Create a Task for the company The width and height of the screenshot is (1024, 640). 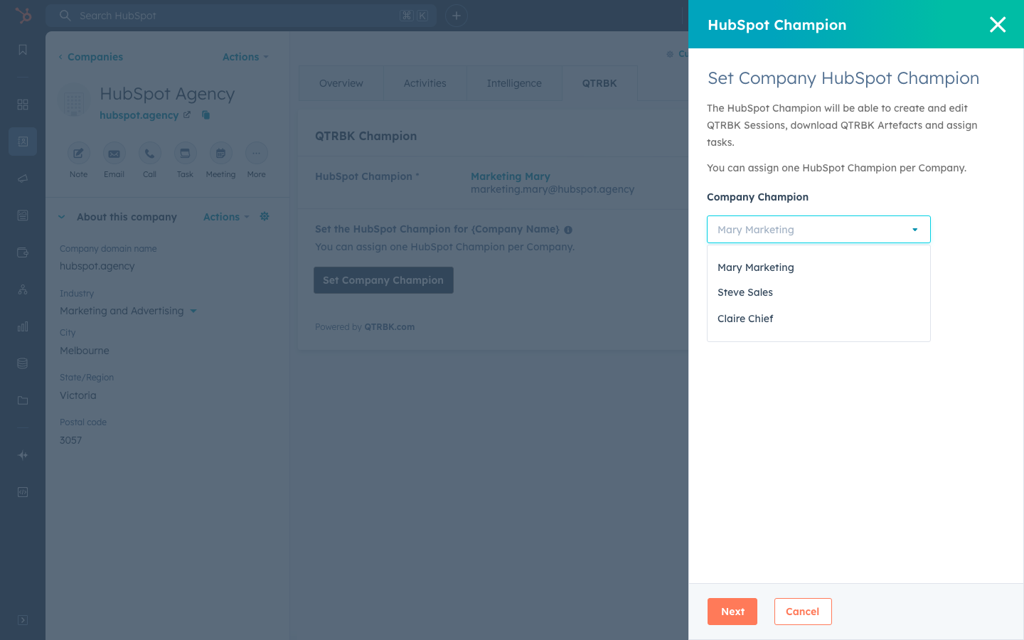pyautogui.click(x=185, y=153)
